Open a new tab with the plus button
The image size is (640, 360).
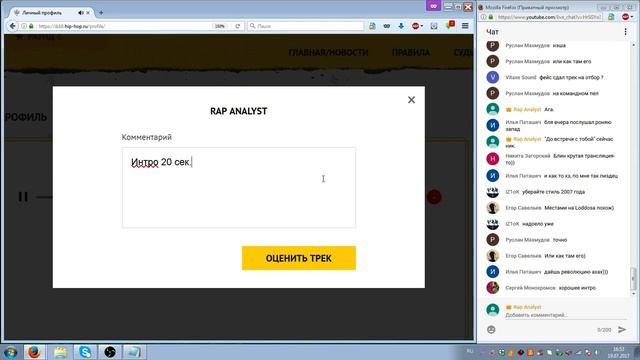click(x=101, y=13)
